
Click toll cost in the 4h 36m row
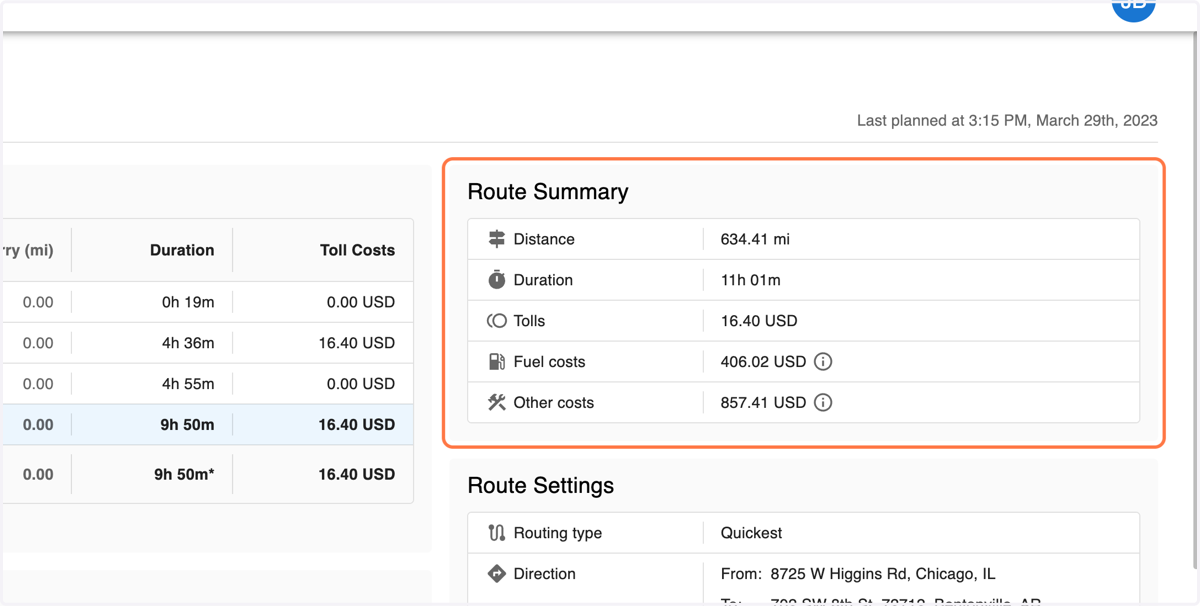pyautogui.click(x=357, y=343)
